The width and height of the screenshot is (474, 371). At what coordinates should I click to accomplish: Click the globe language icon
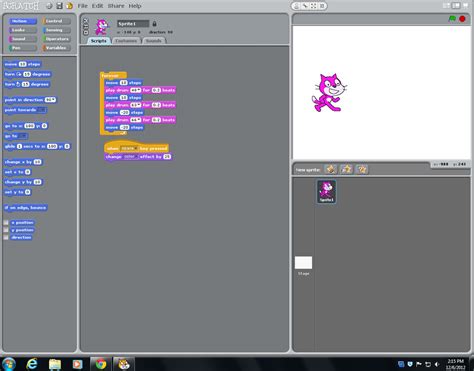click(x=49, y=6)
